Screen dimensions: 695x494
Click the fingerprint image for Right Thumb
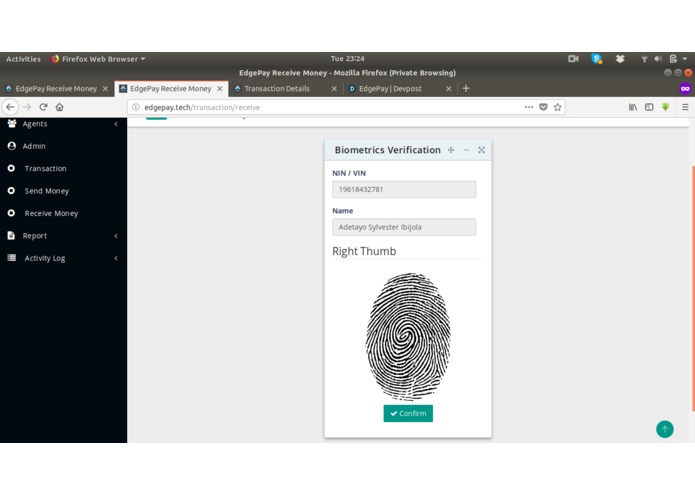coord(408,336)
